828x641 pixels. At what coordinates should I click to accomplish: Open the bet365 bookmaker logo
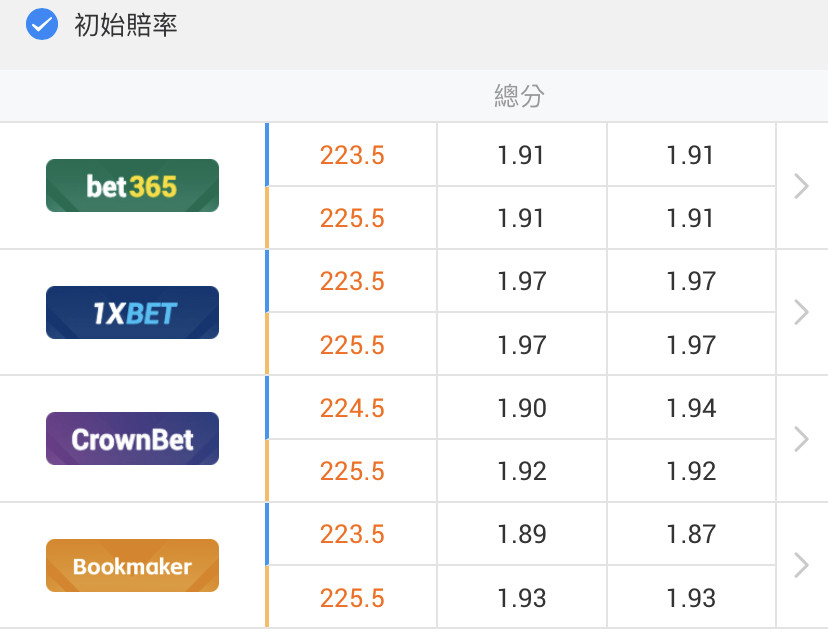click(x=133, y=185)
